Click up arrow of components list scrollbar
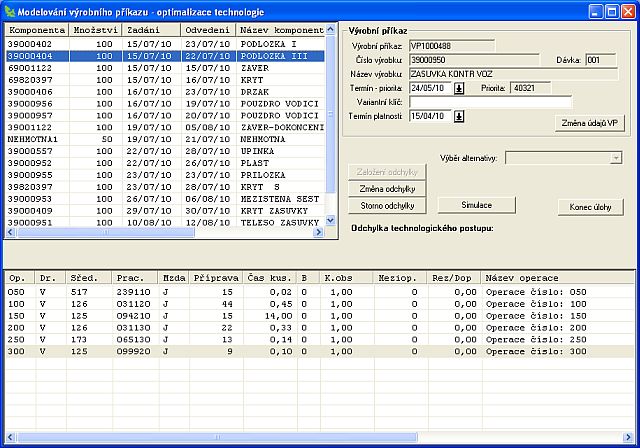 [331, 29]
